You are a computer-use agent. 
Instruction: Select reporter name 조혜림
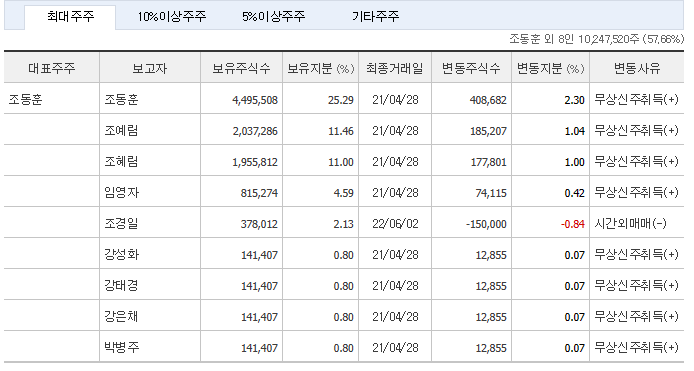pos(121,162)
